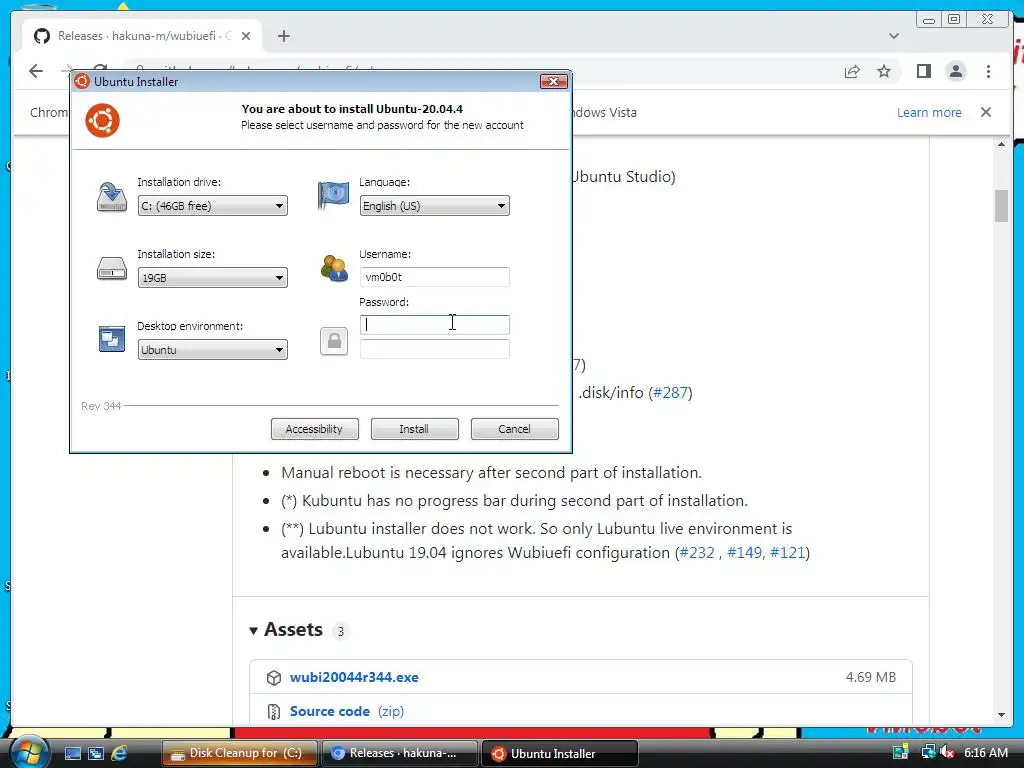Click the zip file icon beside Source code
Image resolution: width=1024 pixels, height=768 pixels.
coord(274,712)
